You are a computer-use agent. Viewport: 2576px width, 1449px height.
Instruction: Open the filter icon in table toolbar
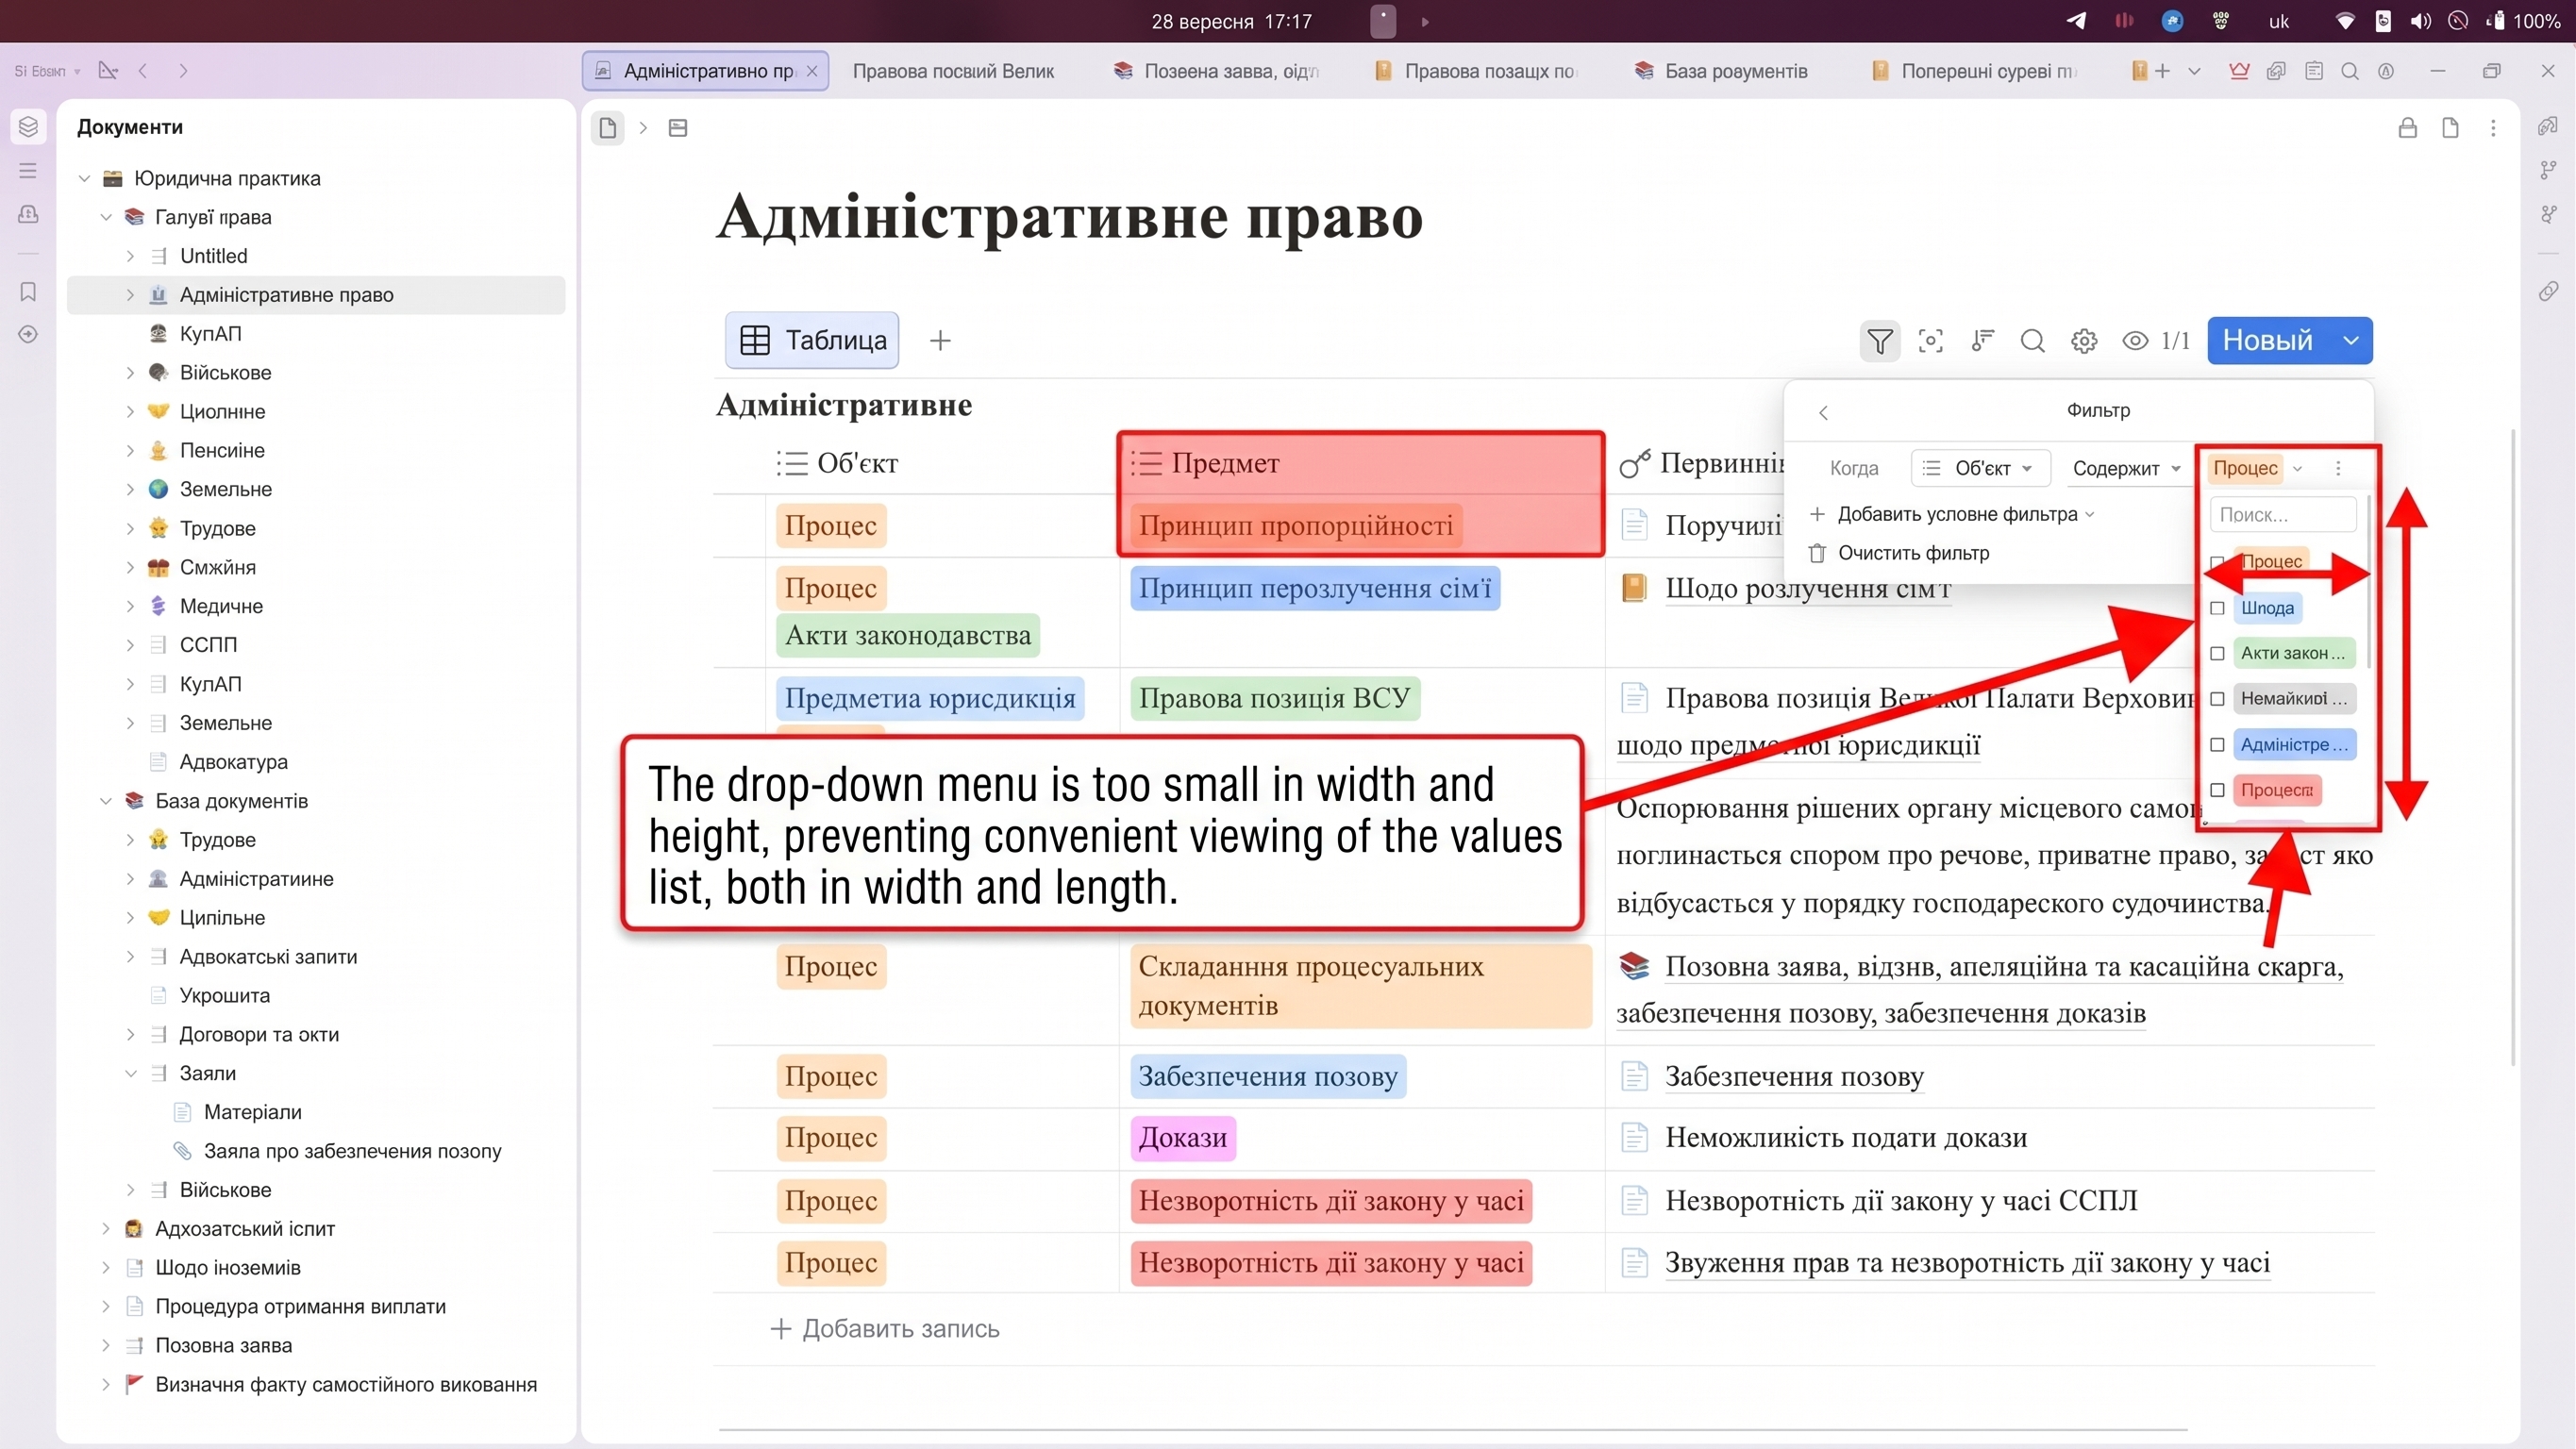tap(1879, 341)
